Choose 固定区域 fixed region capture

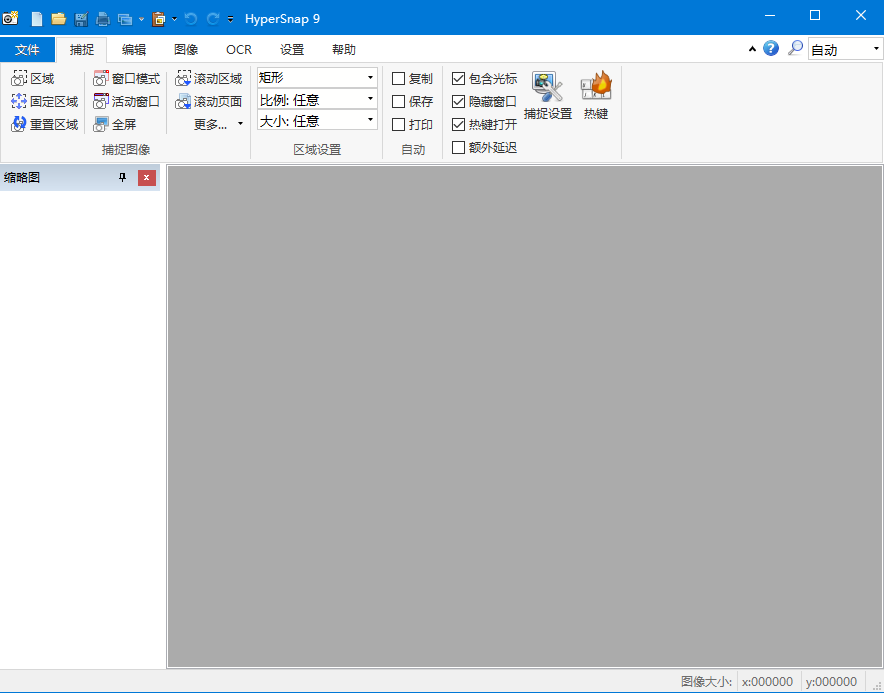(x=45, y=101)
